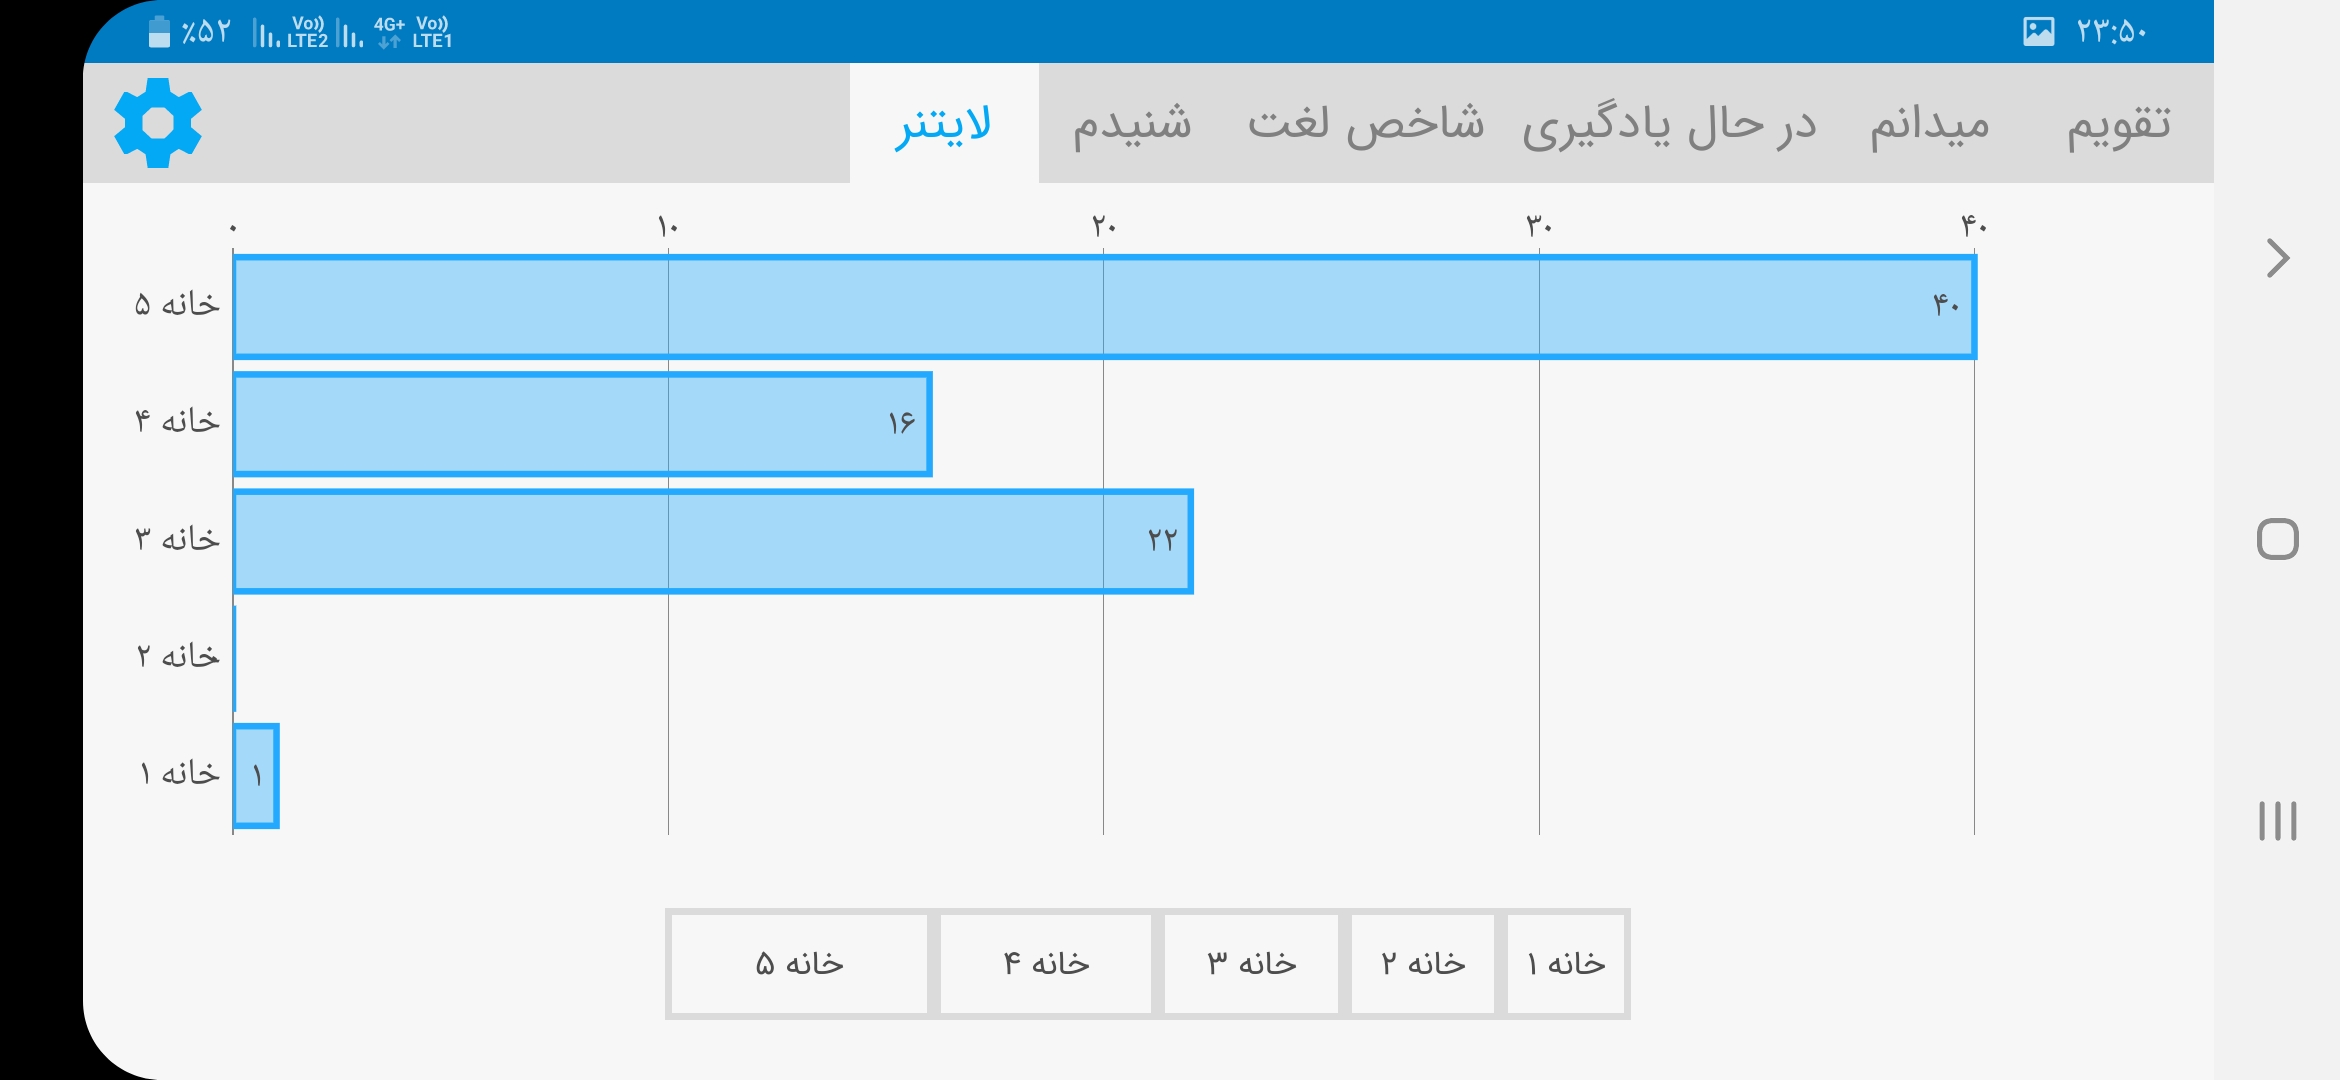Open the در حال یادگیری tab
2340x1080 pixels.
(1669, 123)
